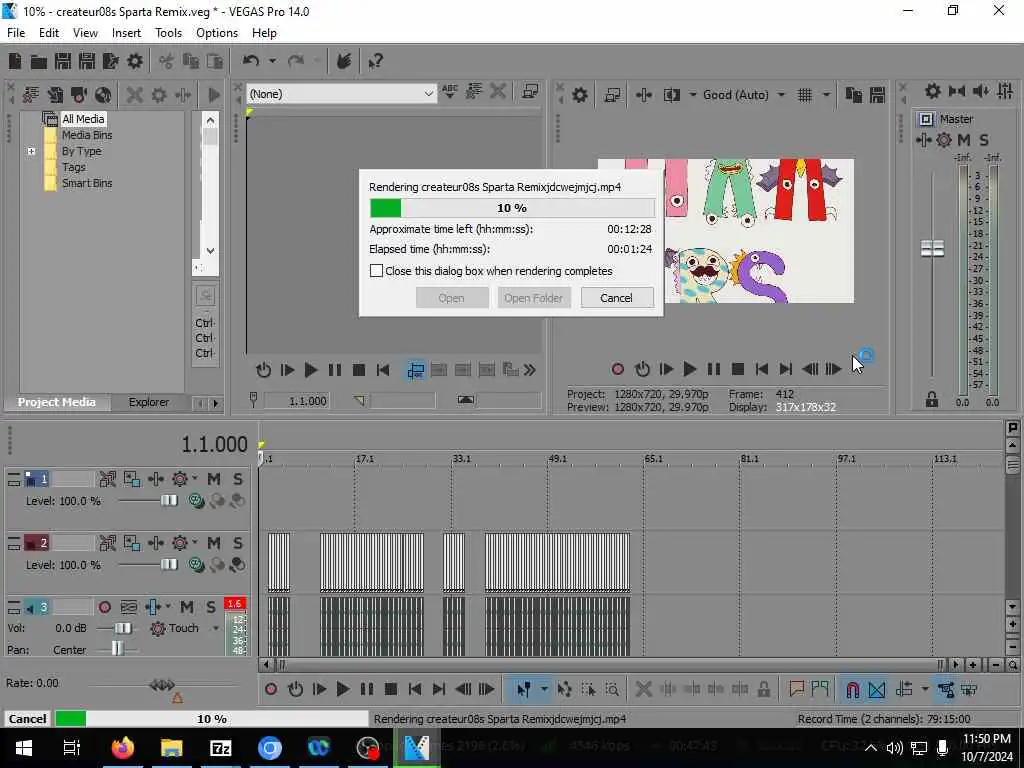
Task: Toggle Master bus Mute button
Action: (964, 140)
